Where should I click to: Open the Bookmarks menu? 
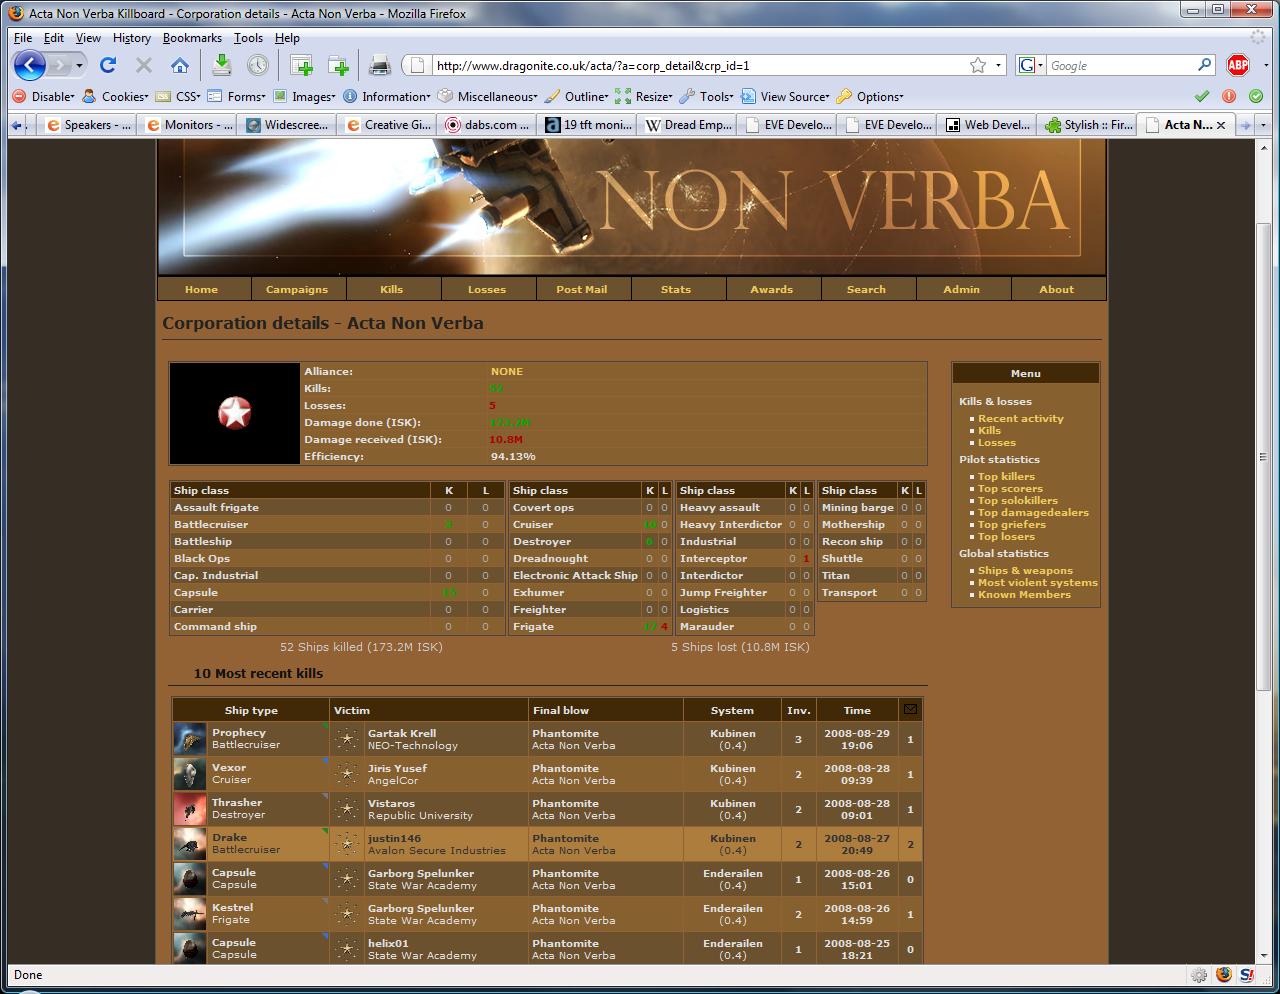[x=192, y=38]
